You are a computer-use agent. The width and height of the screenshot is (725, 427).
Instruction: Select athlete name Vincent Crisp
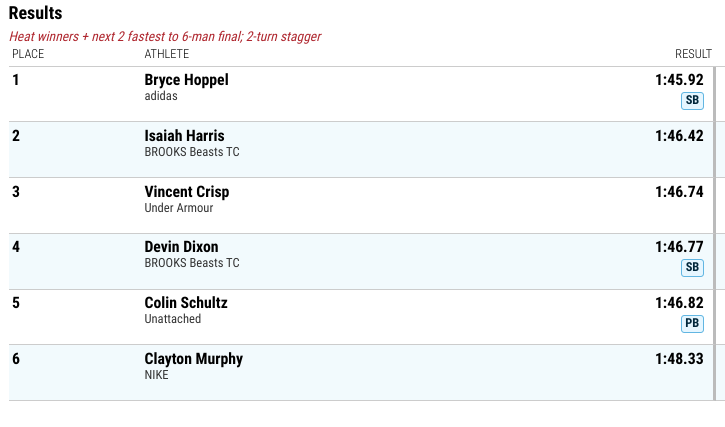187,192
